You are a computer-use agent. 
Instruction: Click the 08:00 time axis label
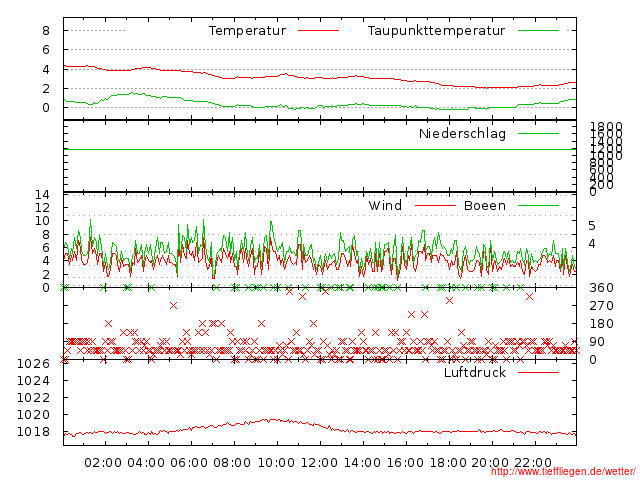click(x=232, y=463)
